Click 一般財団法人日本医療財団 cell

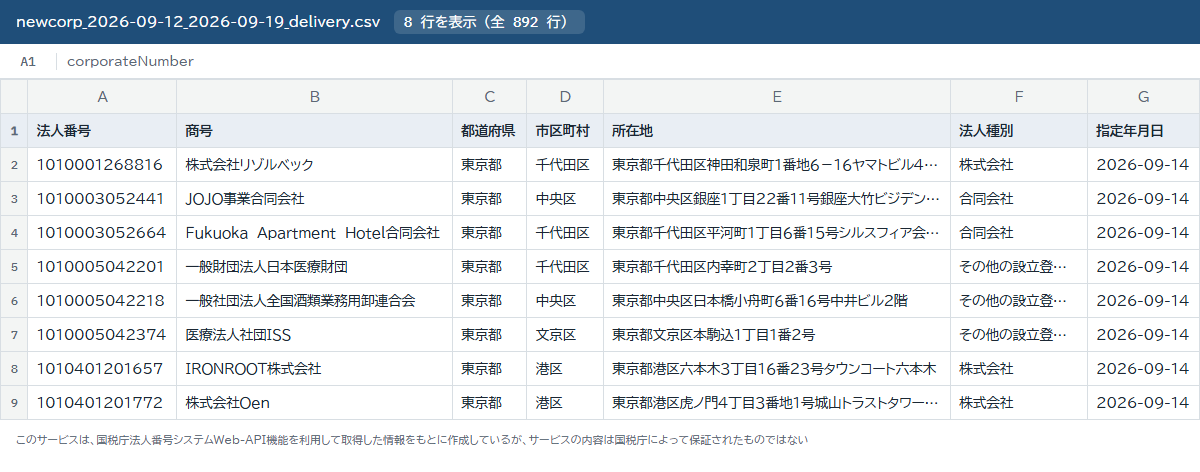tap(315, 267)
